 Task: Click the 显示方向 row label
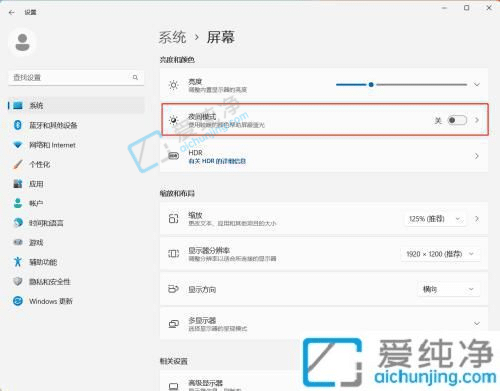pyautogui.click(x=202, y=289)
